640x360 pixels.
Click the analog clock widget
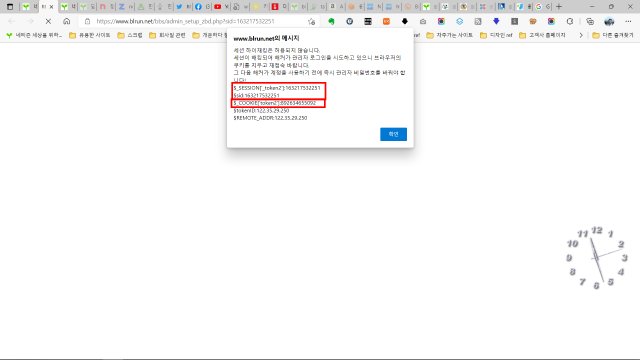pos(596,258)
